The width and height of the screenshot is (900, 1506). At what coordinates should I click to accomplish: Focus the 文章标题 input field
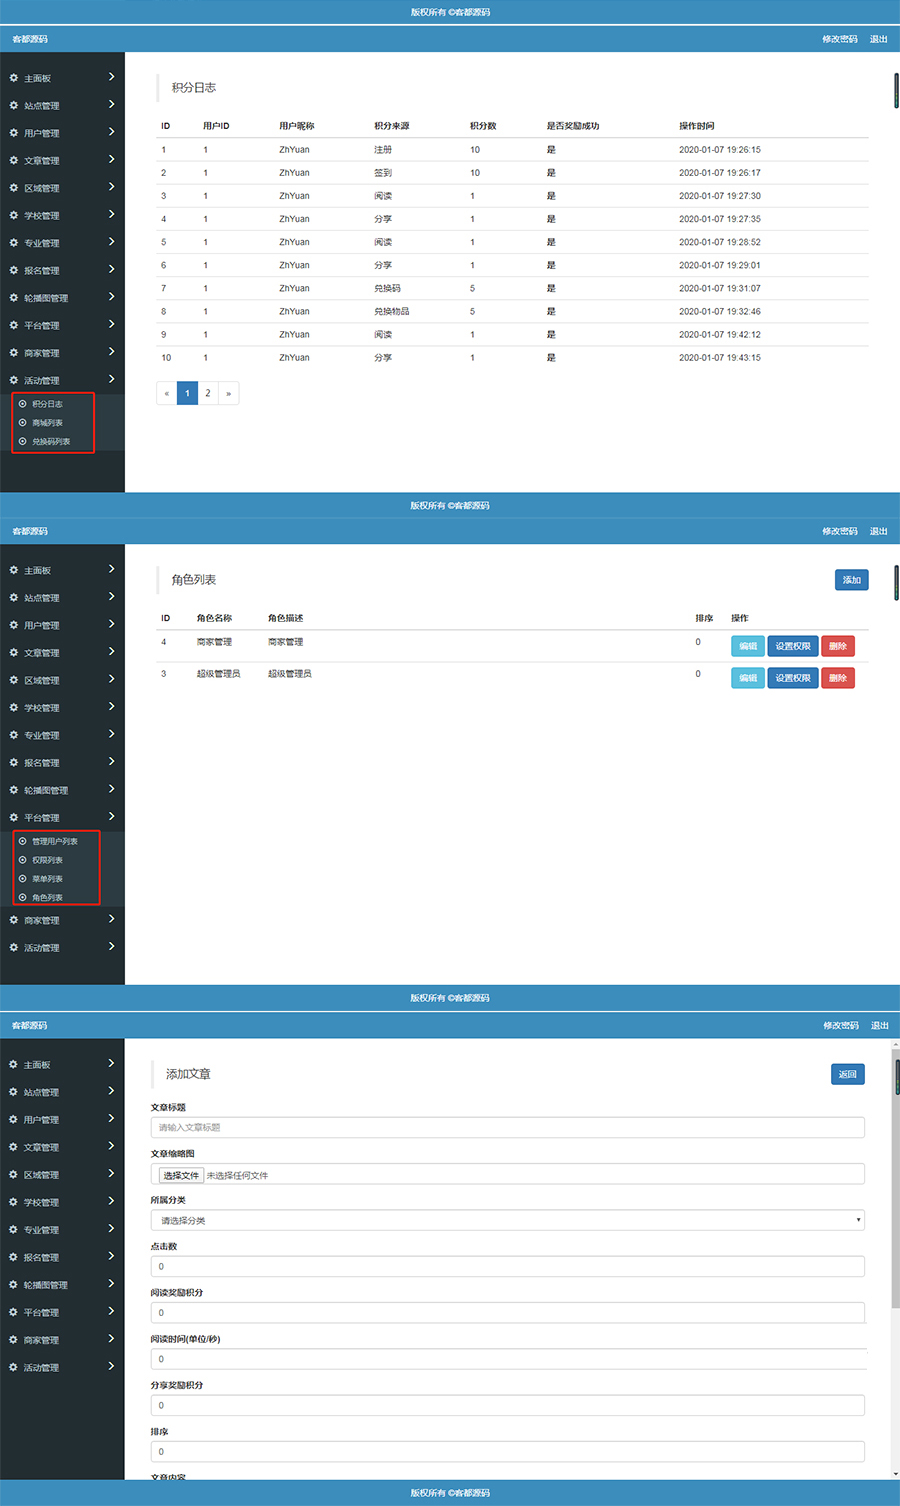coord(507,1127)
